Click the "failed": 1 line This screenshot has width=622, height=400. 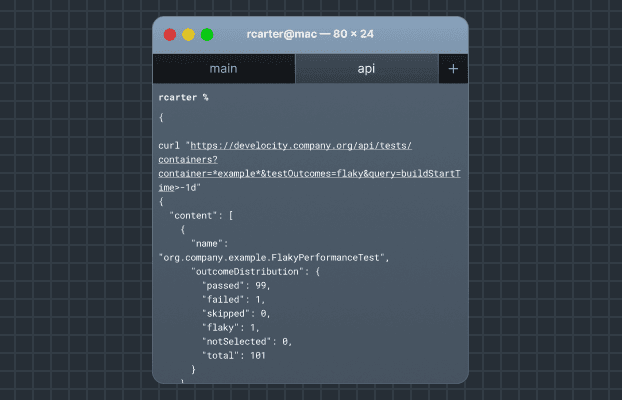point(234,299)
